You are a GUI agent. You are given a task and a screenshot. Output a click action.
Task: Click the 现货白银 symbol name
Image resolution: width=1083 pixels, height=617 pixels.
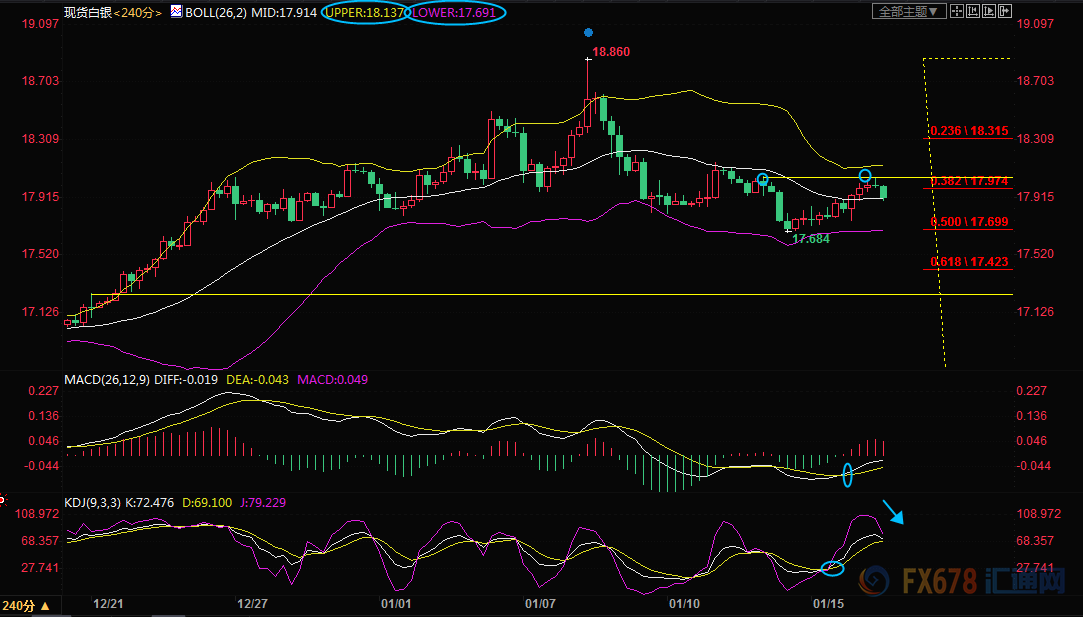click(87, 13)
